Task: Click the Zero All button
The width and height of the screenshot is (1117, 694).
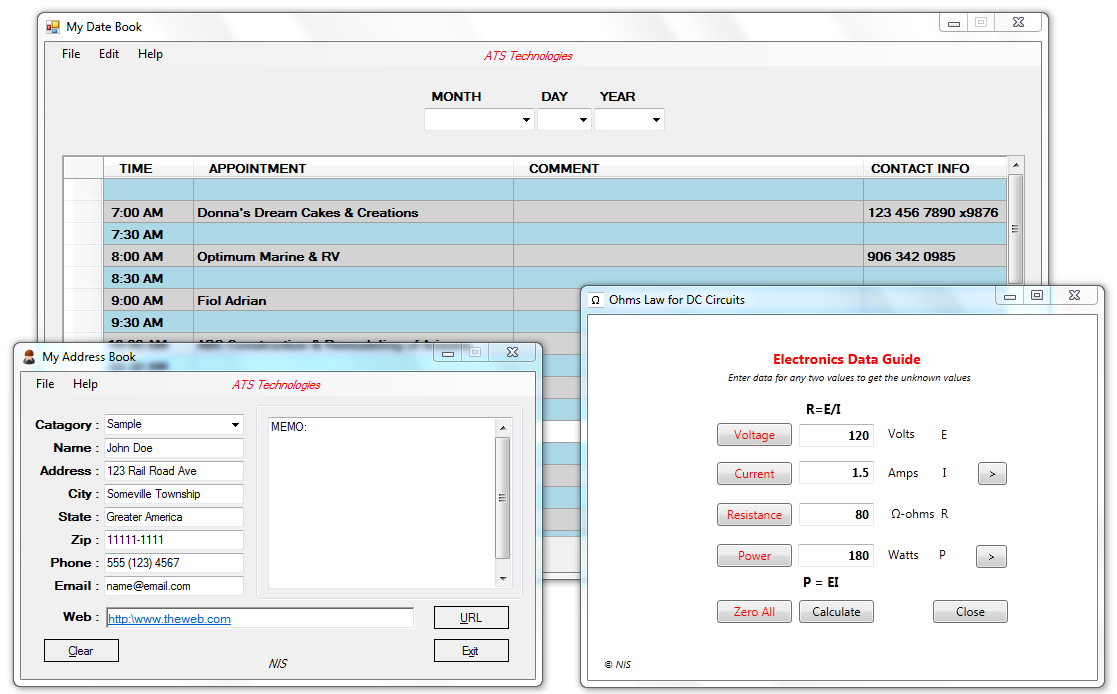Action: click(754, 612)
